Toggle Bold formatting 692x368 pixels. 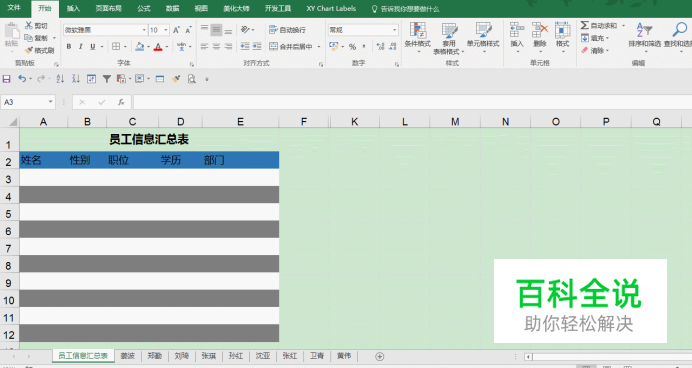tap(69, 46)
